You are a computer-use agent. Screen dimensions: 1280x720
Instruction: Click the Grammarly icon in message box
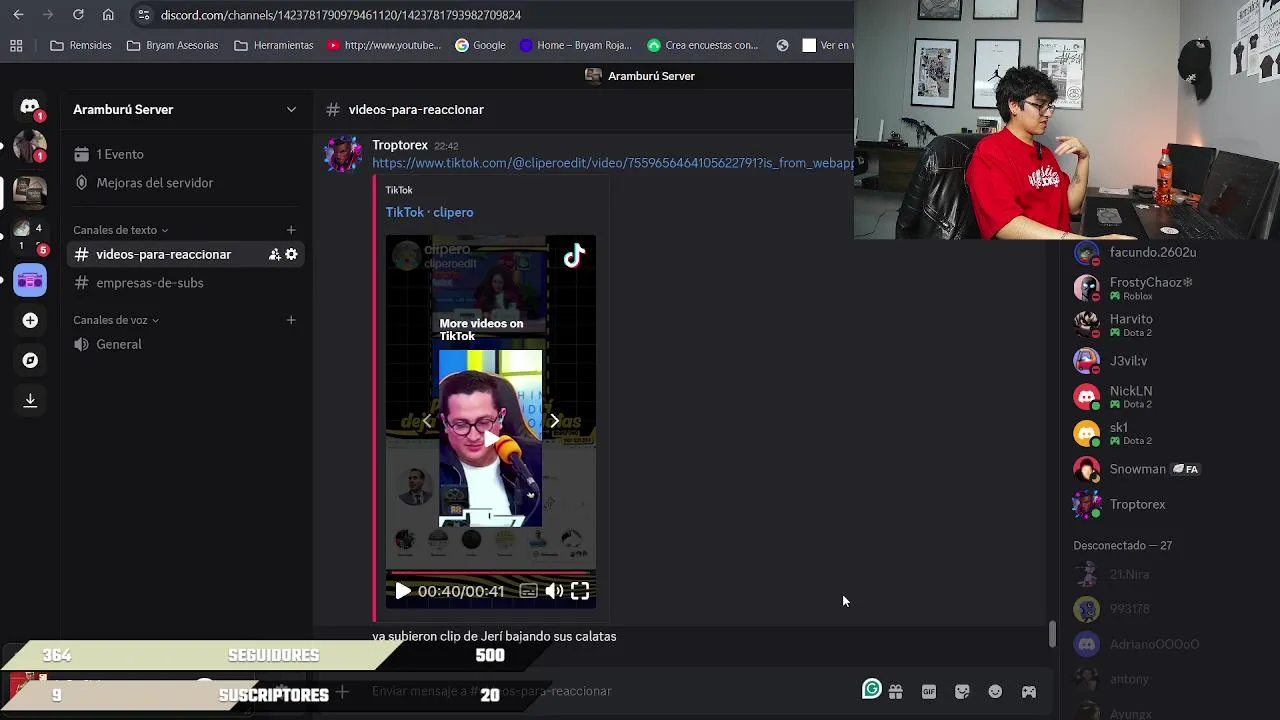(871, 689)
